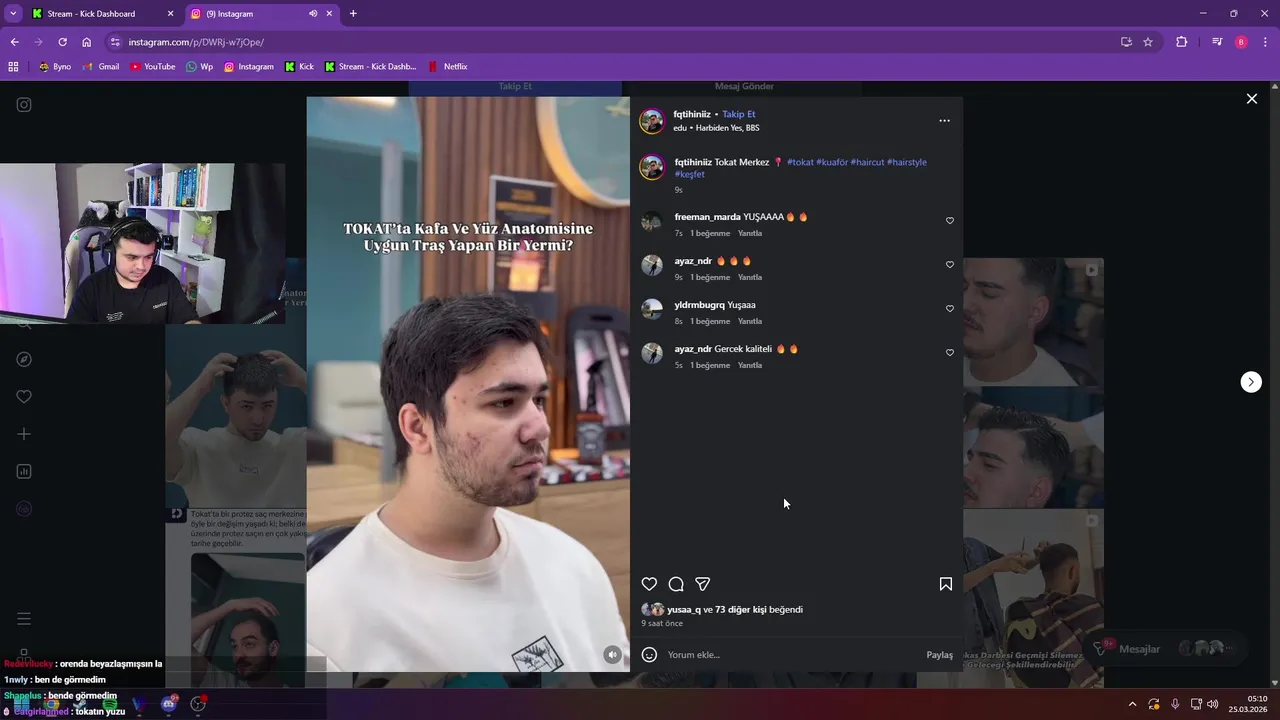The width and height of the screenshot is (1280, 720).
Task: Open Gmail bookmark
Action: tap(101, 67)
